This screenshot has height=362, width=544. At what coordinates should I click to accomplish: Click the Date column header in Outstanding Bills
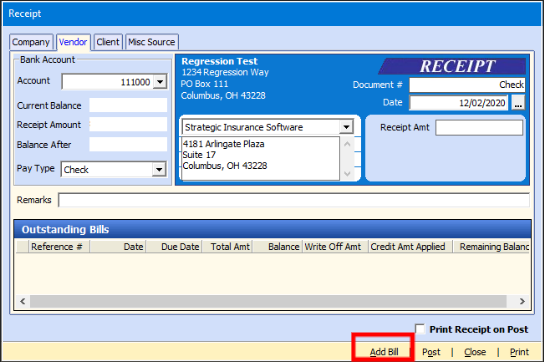point(118,247)
